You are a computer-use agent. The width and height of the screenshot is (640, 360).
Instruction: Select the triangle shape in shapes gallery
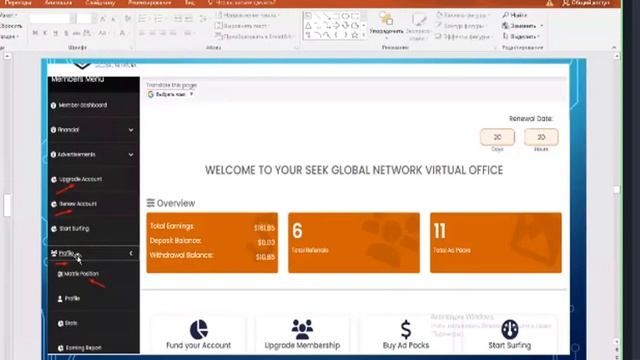point(308,26)
